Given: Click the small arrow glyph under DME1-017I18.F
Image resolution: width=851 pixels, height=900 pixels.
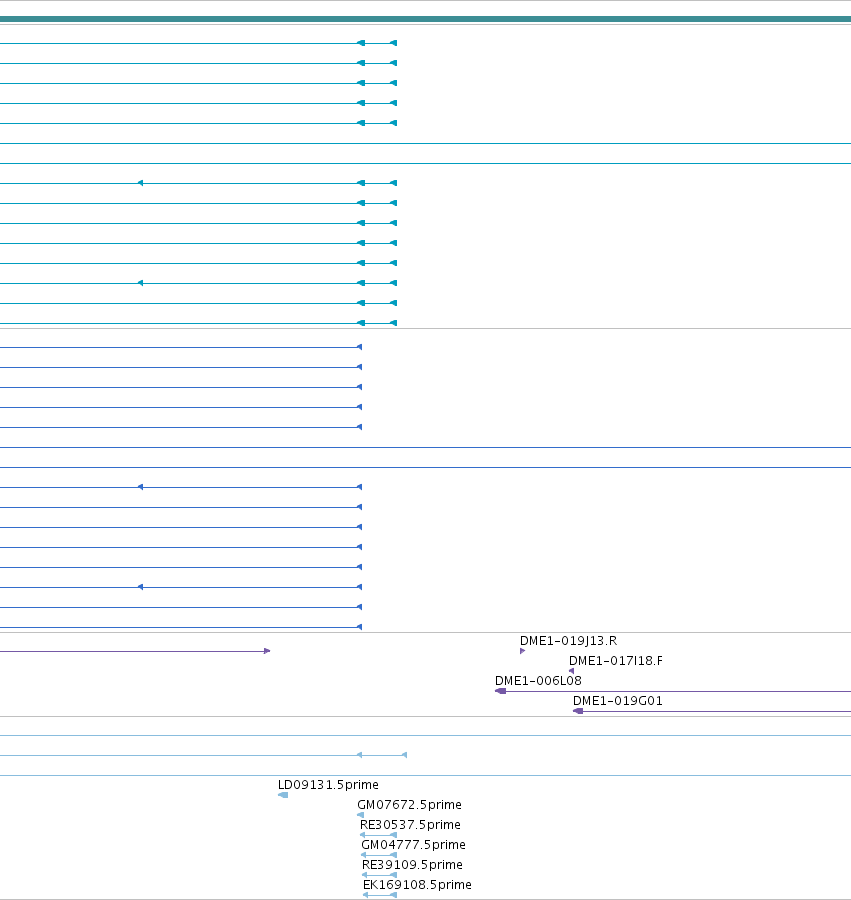Looking at the screenshot, I should [x=571, y=671].
